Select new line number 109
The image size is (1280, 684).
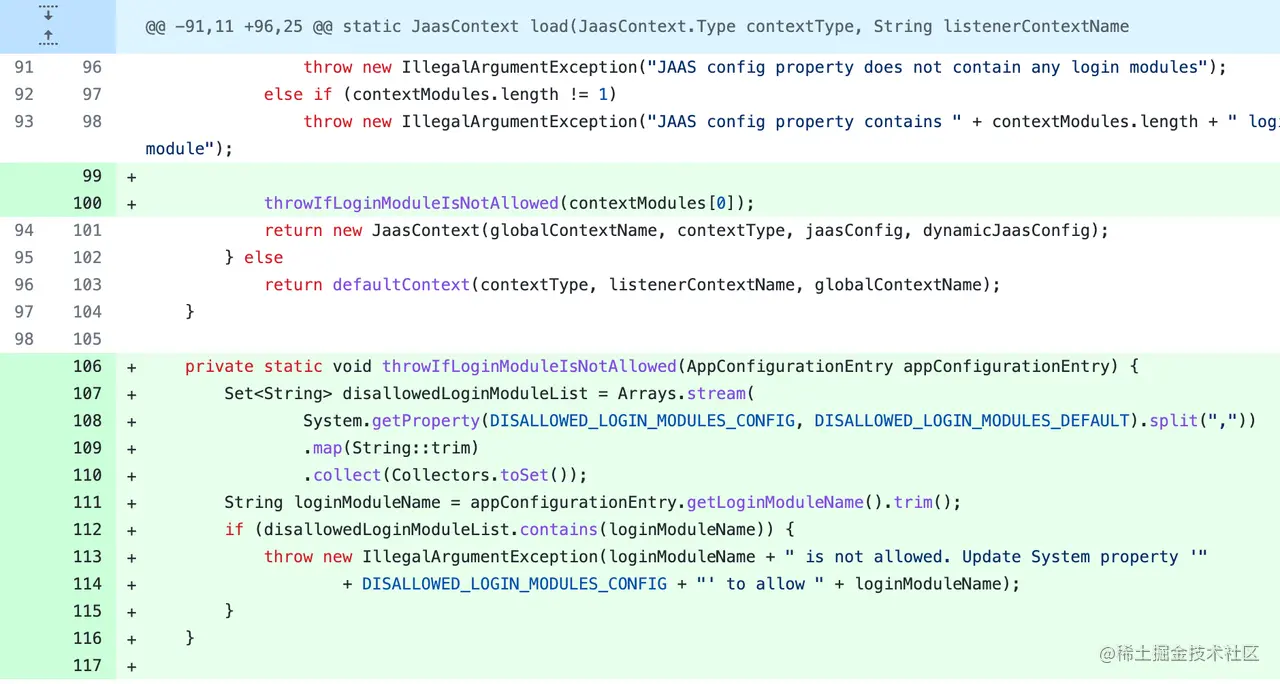point(87,447)
